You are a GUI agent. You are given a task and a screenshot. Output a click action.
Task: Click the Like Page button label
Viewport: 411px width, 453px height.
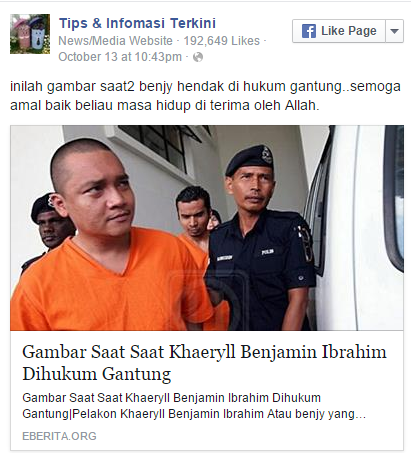[348, 31]
